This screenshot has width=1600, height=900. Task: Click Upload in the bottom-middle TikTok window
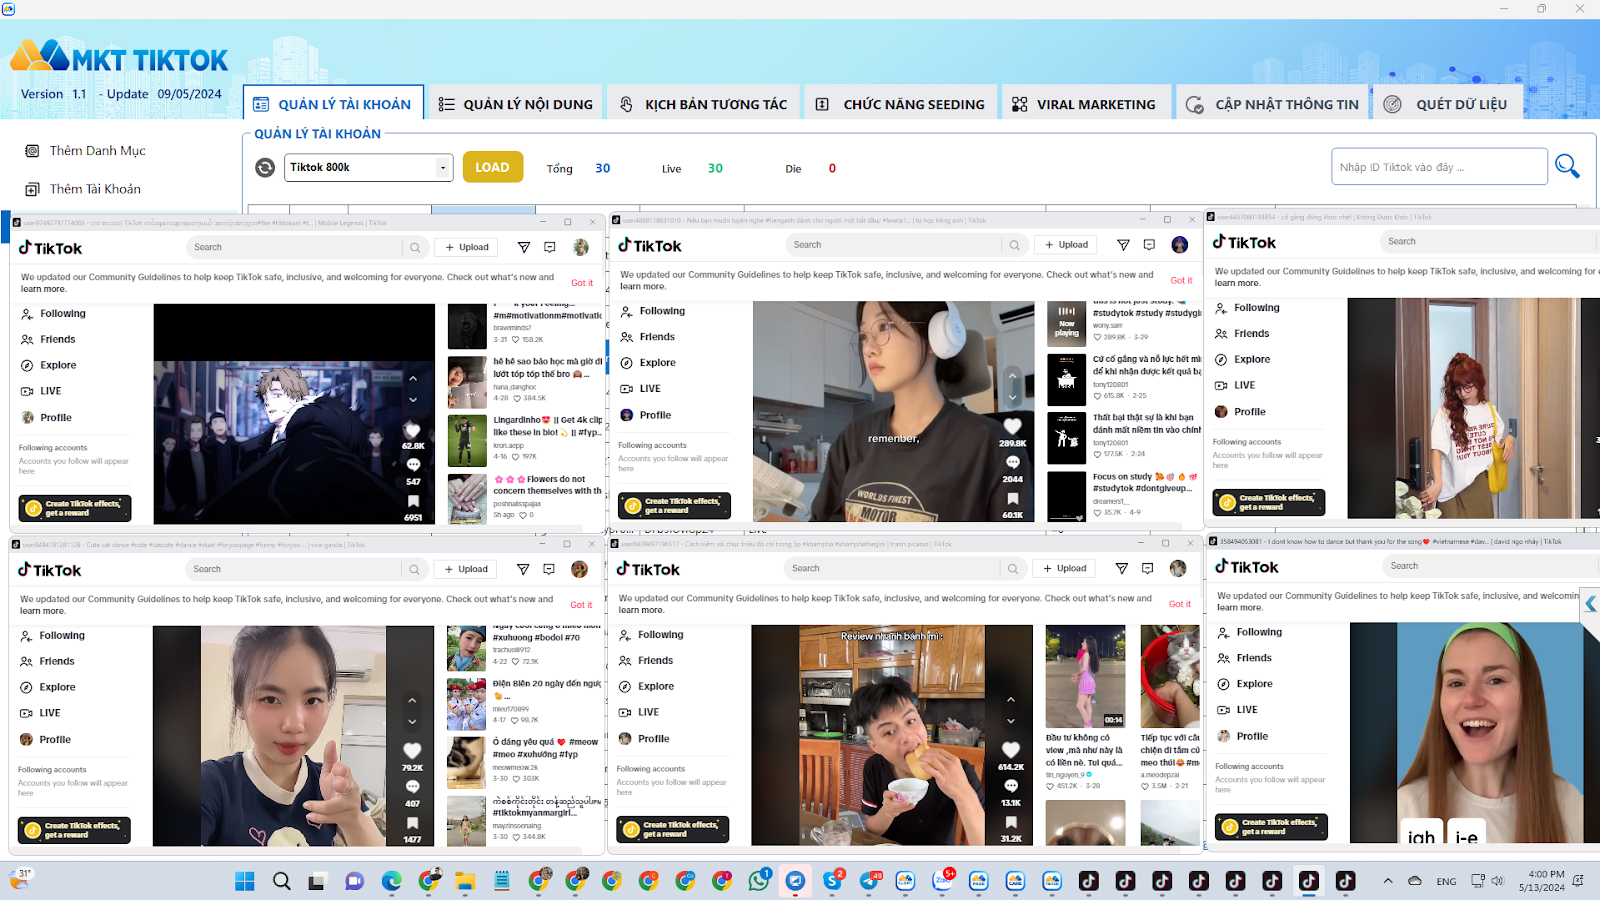pos(1065,568)
